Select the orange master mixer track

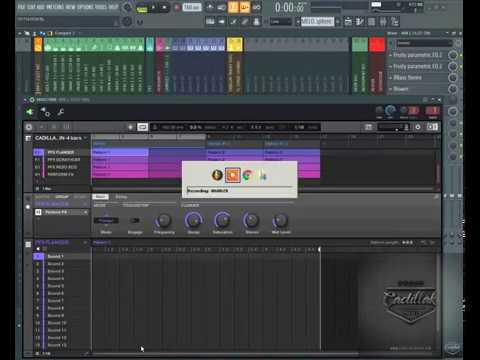tap(38, 45)
